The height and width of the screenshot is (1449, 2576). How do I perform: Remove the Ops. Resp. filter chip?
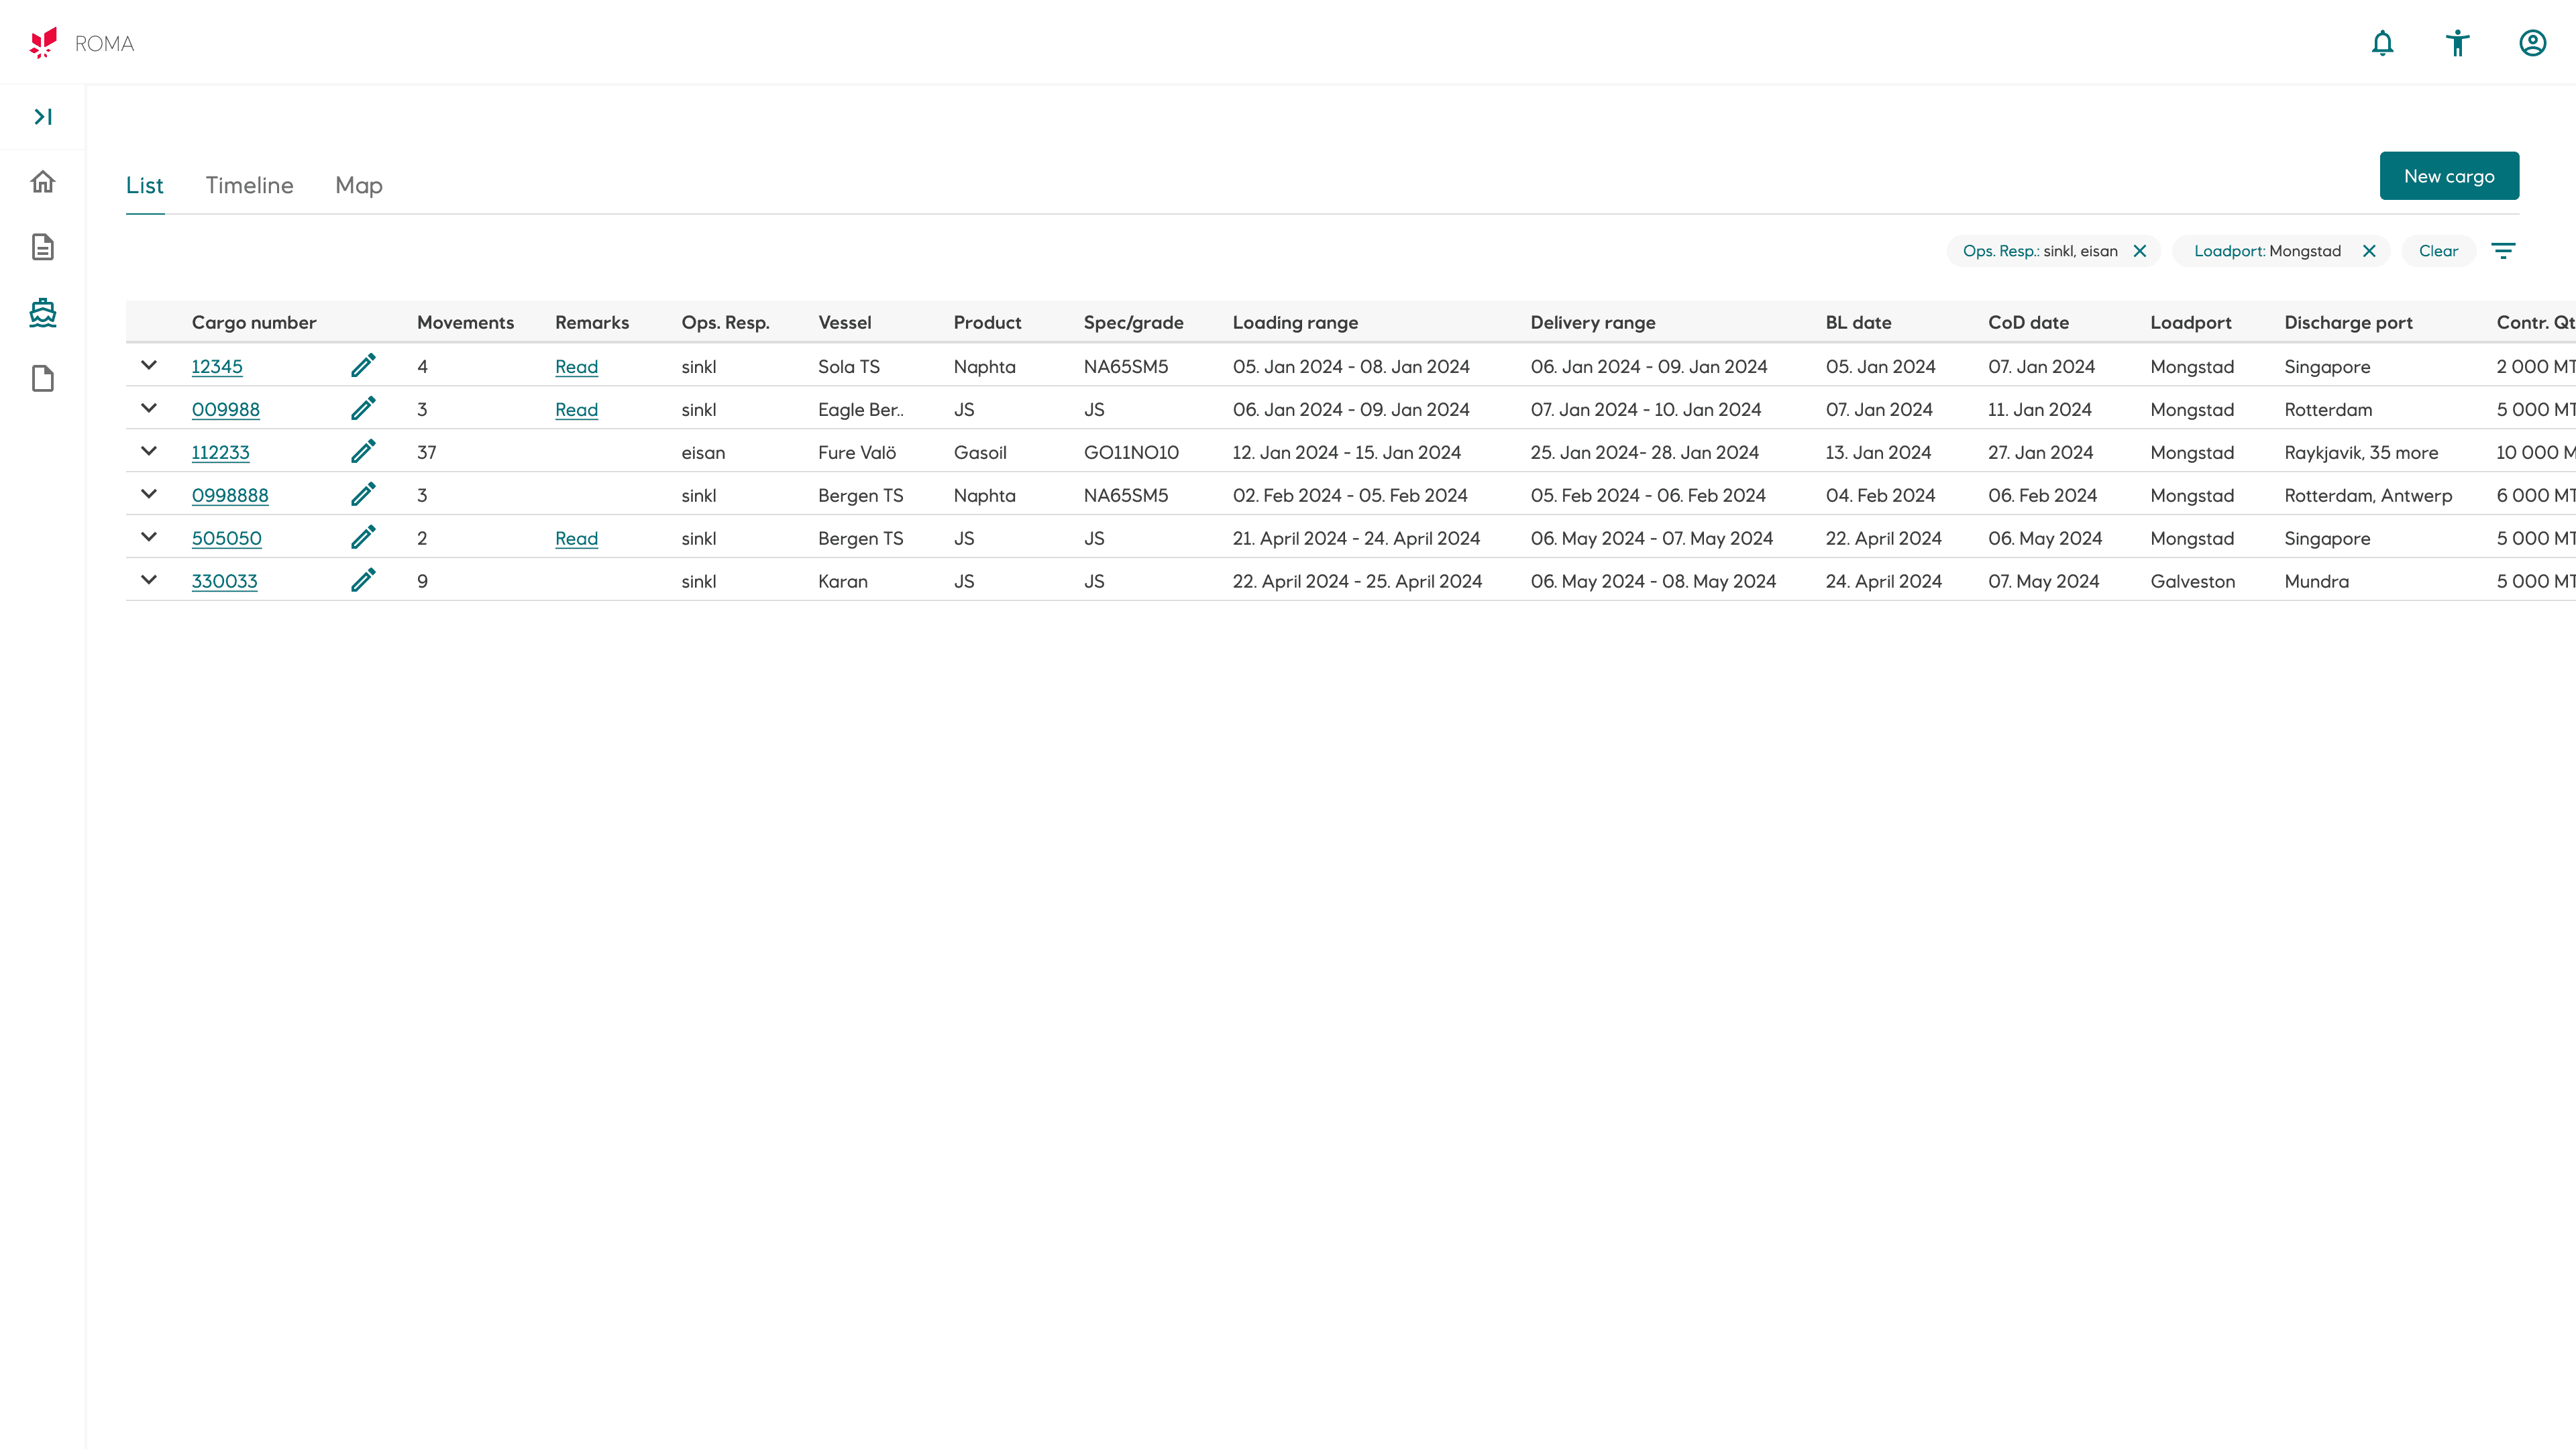[2140, 251]
